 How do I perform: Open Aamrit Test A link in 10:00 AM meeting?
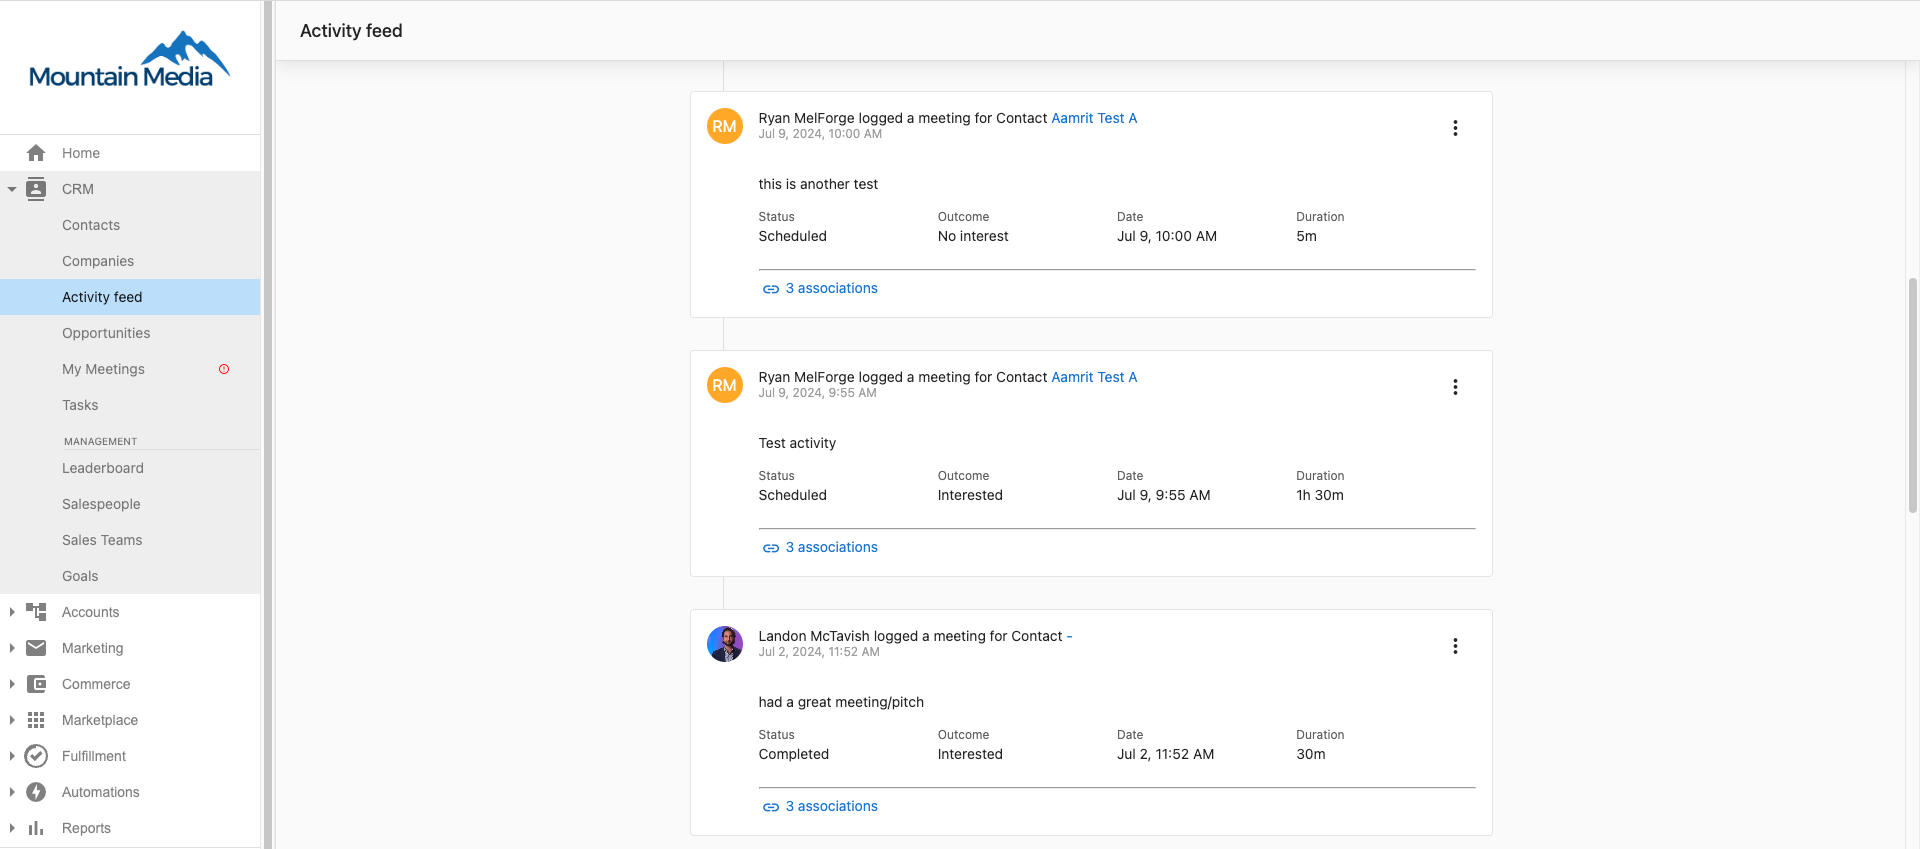point(1094,118)
